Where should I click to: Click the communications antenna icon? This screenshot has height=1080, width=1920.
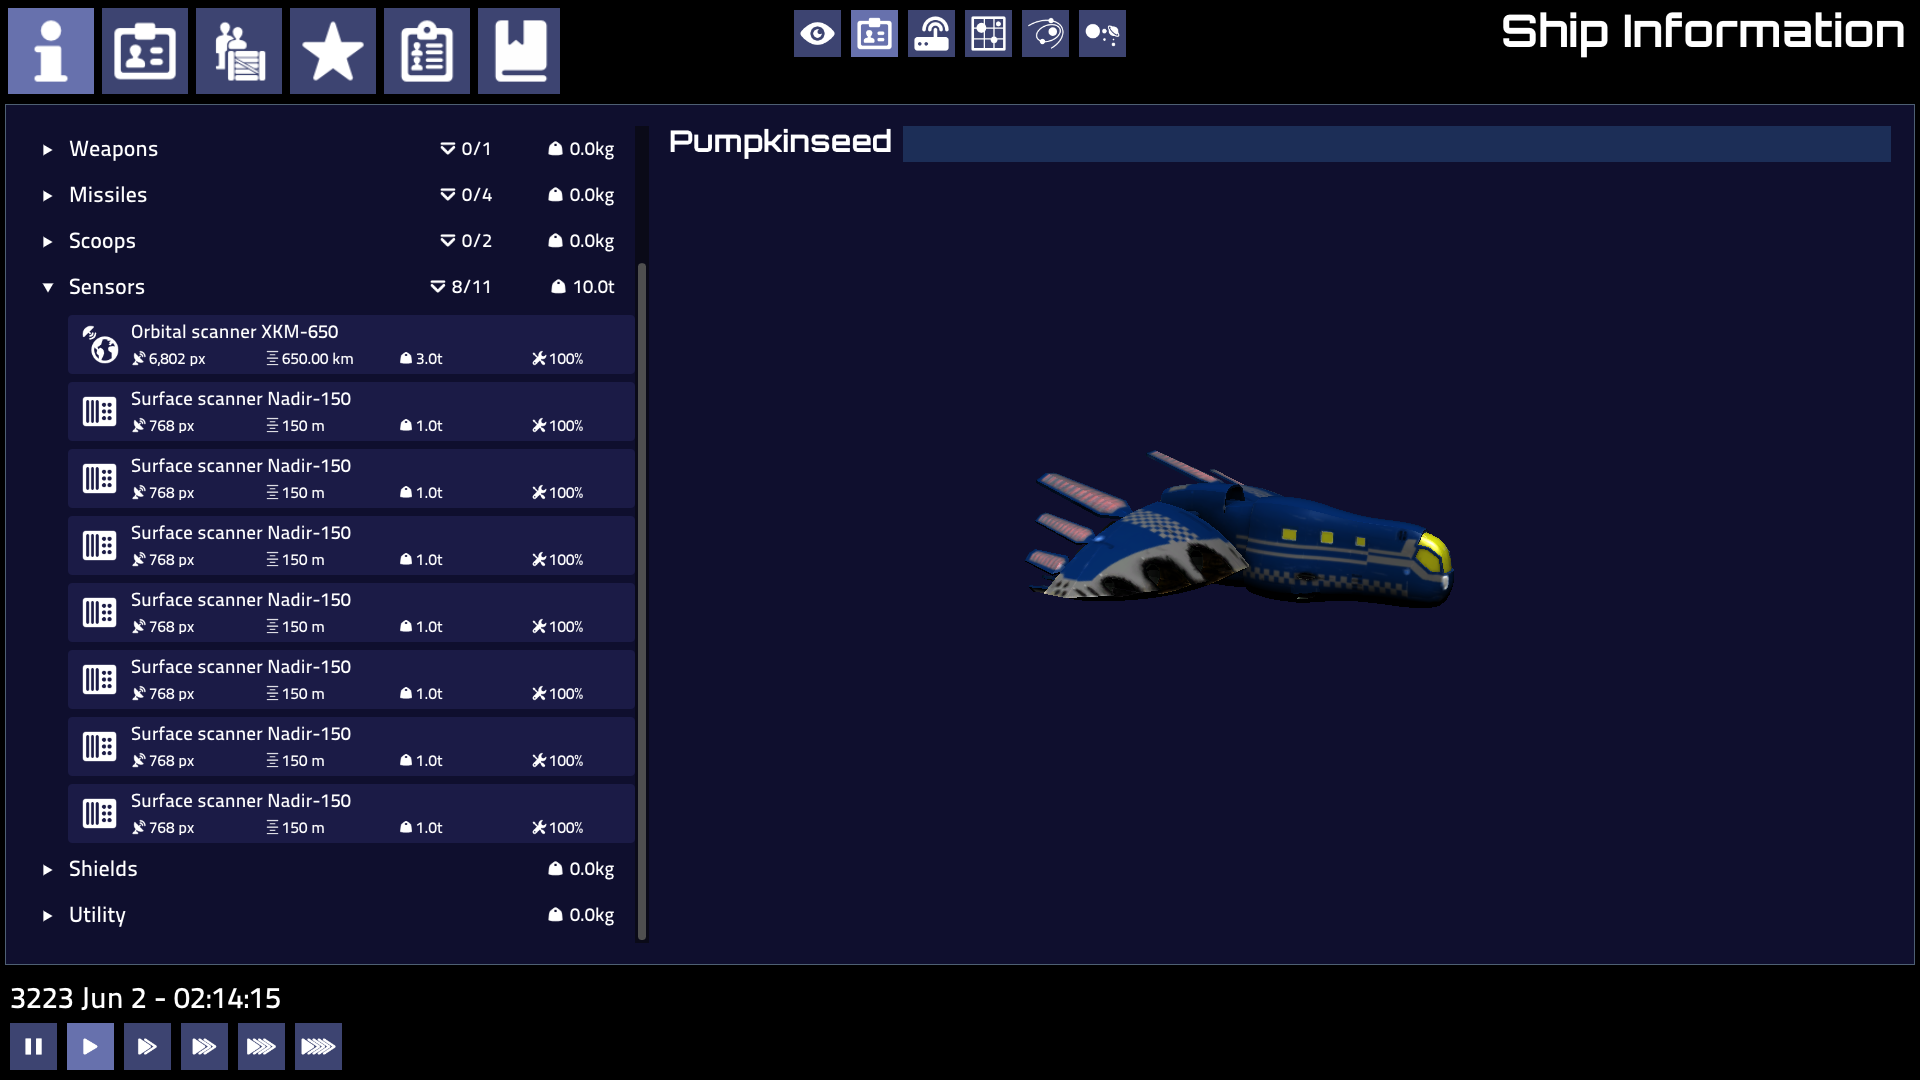tap(931, 33)
